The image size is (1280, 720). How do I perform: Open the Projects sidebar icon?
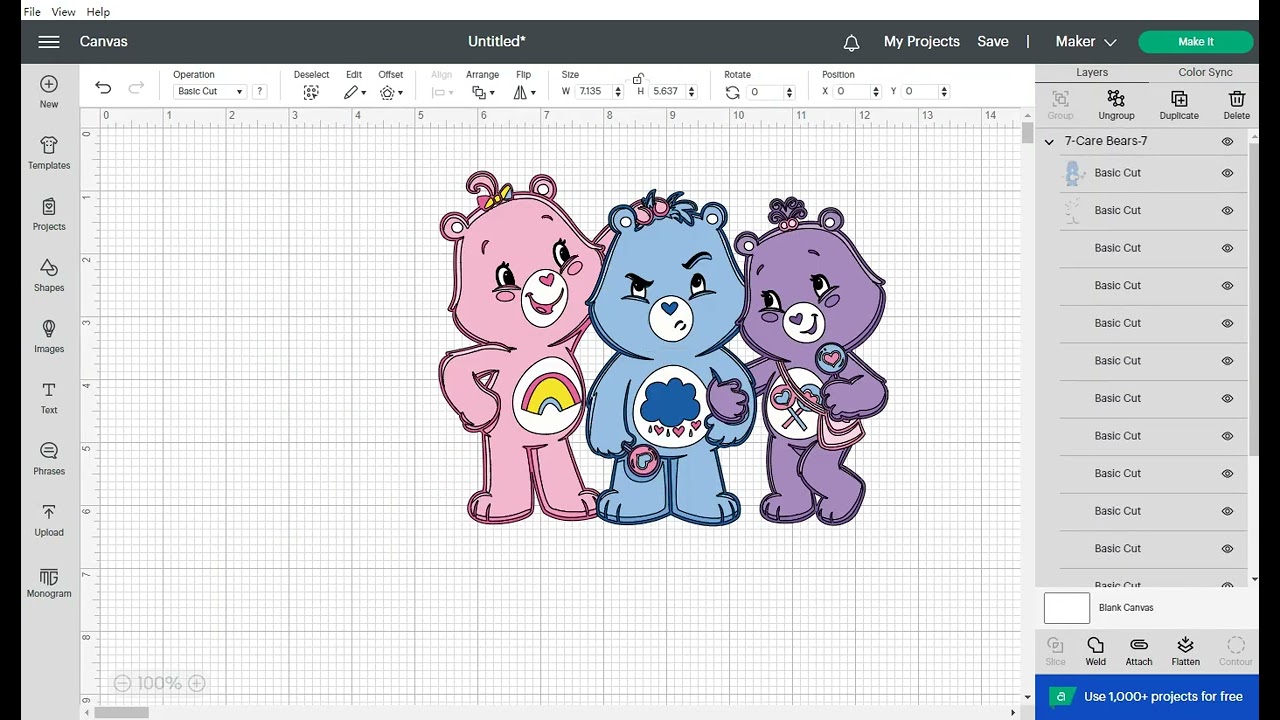pyautogui.click(x=49, y=214)
